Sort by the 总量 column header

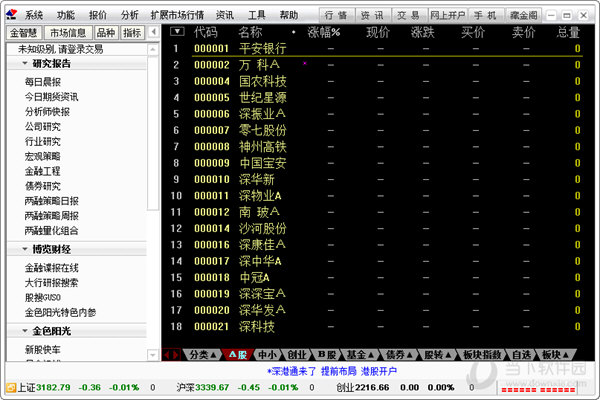click(x=568, y=32)
